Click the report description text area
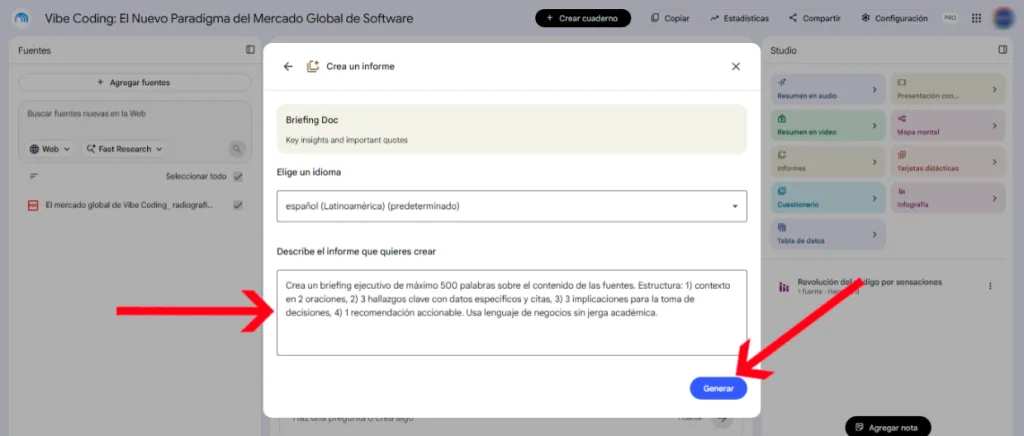The height and width of the screenshot is (436, 1024). 511,313
